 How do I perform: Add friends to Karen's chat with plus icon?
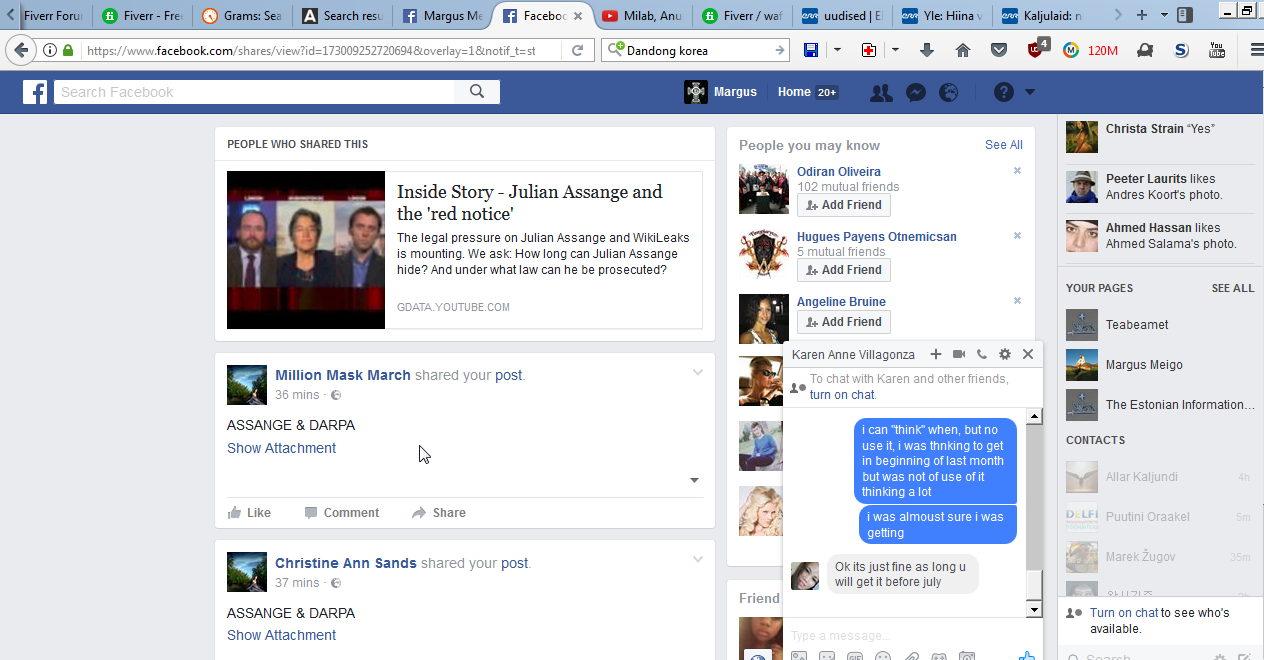click(x=936, y=354)
